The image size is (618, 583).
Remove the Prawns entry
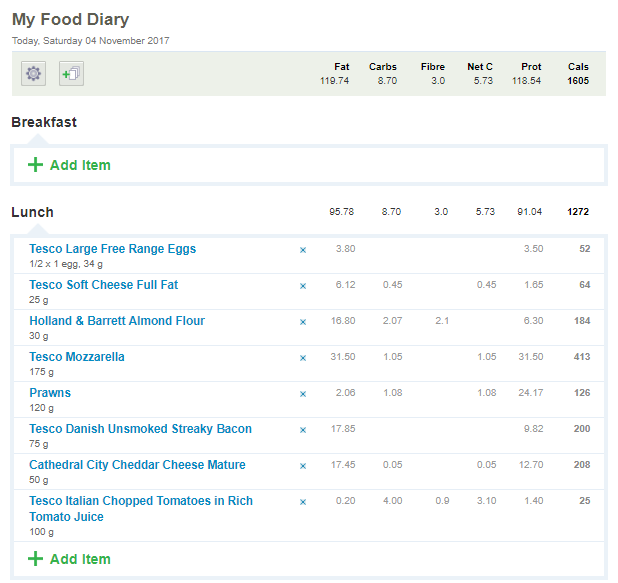point(303,393)
